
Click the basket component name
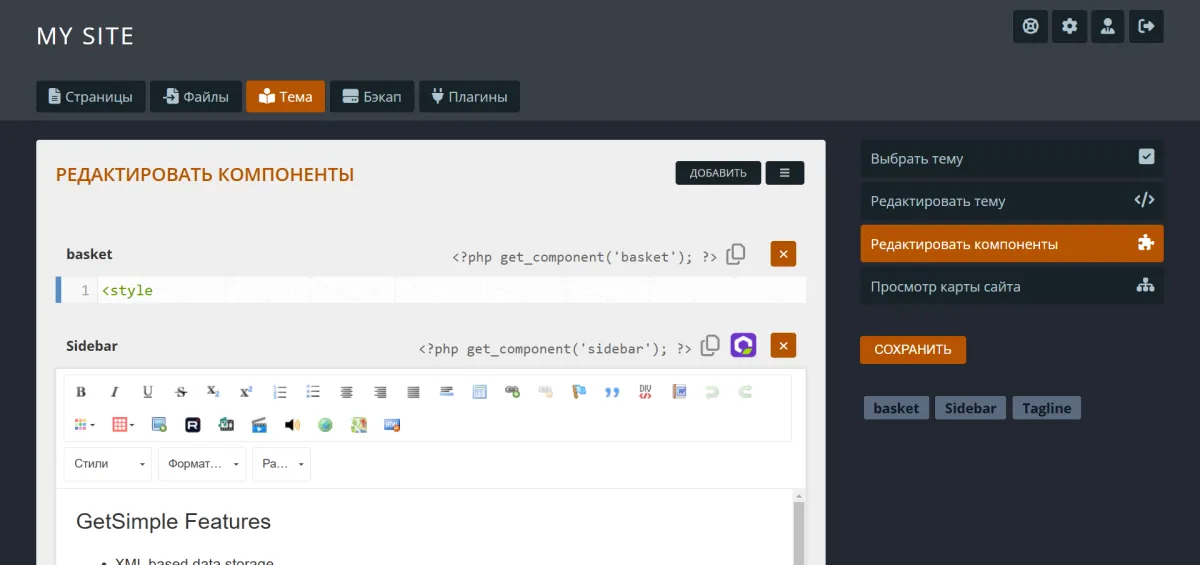point(89,254)
